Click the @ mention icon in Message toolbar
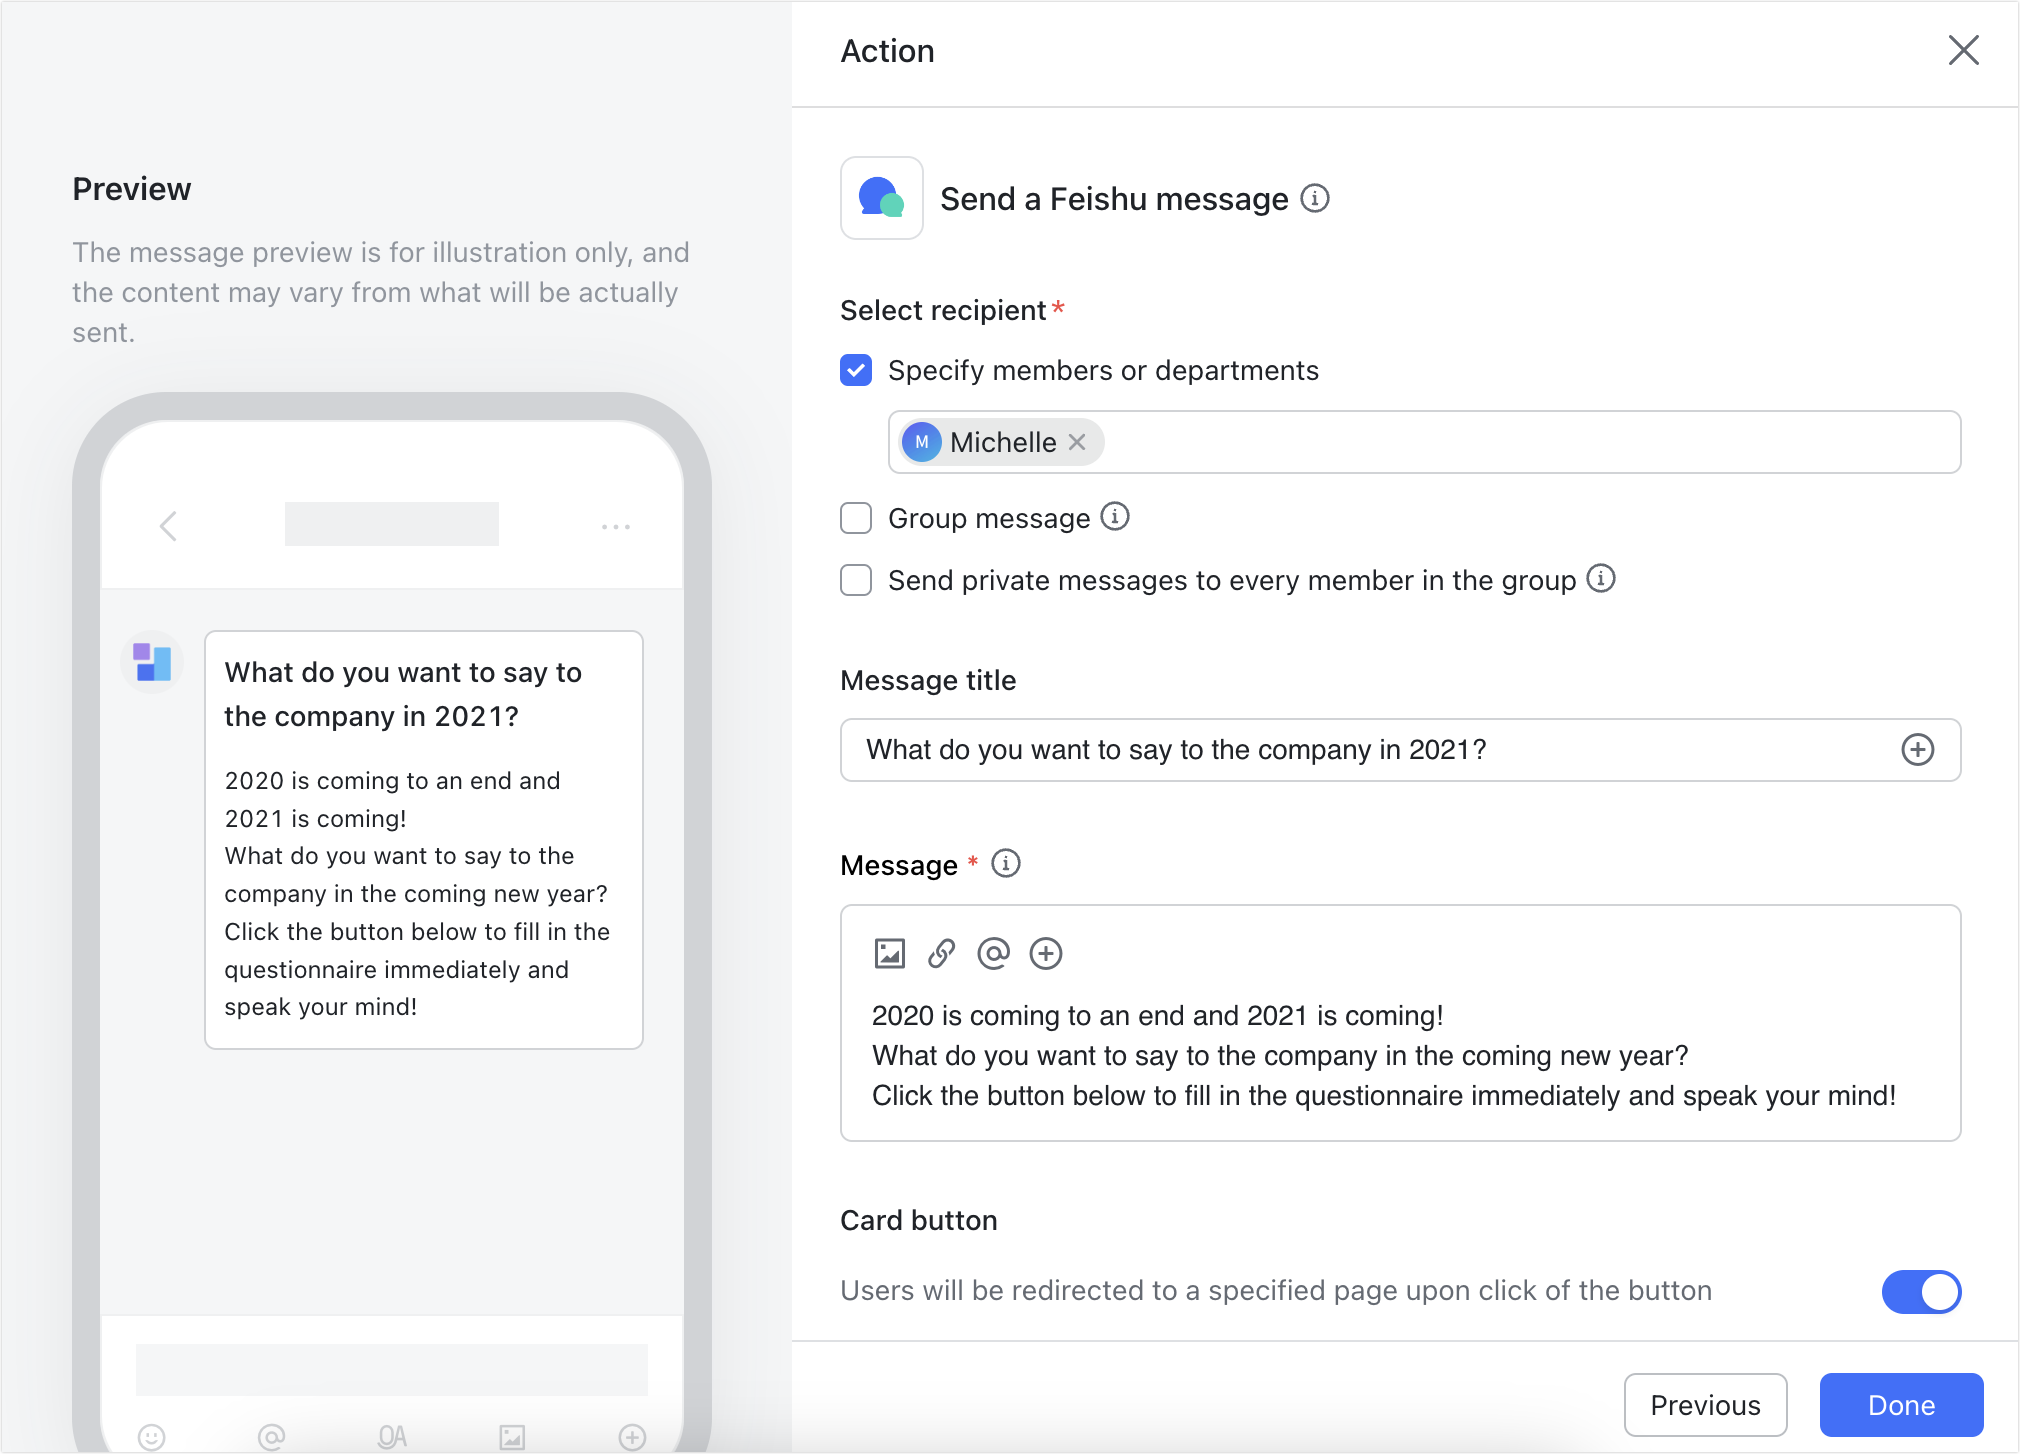The width and height of the screenshot is (2020, 1454). [x=993, y=953]
